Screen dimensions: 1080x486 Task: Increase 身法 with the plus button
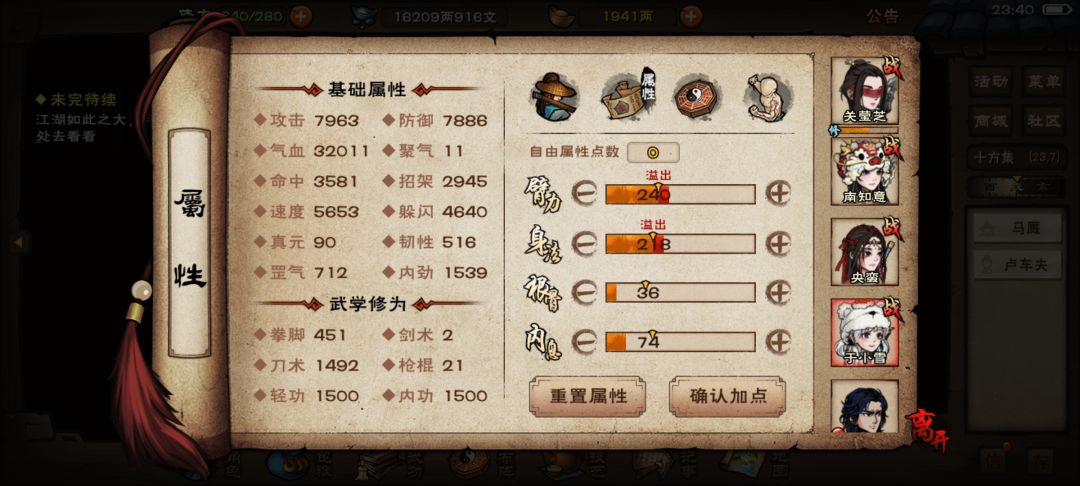click(778, 243)
